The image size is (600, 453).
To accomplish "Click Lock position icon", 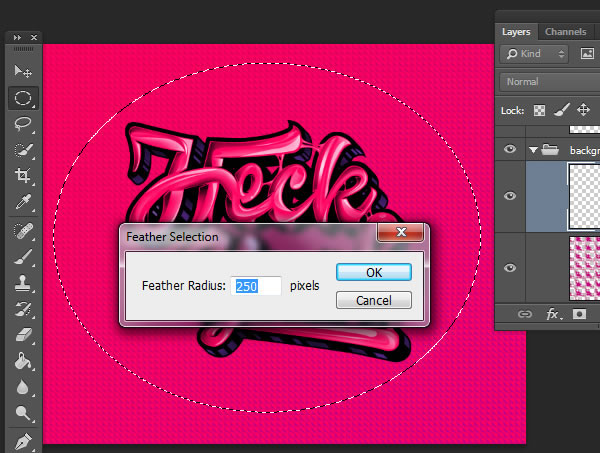I will pos(583,110).
